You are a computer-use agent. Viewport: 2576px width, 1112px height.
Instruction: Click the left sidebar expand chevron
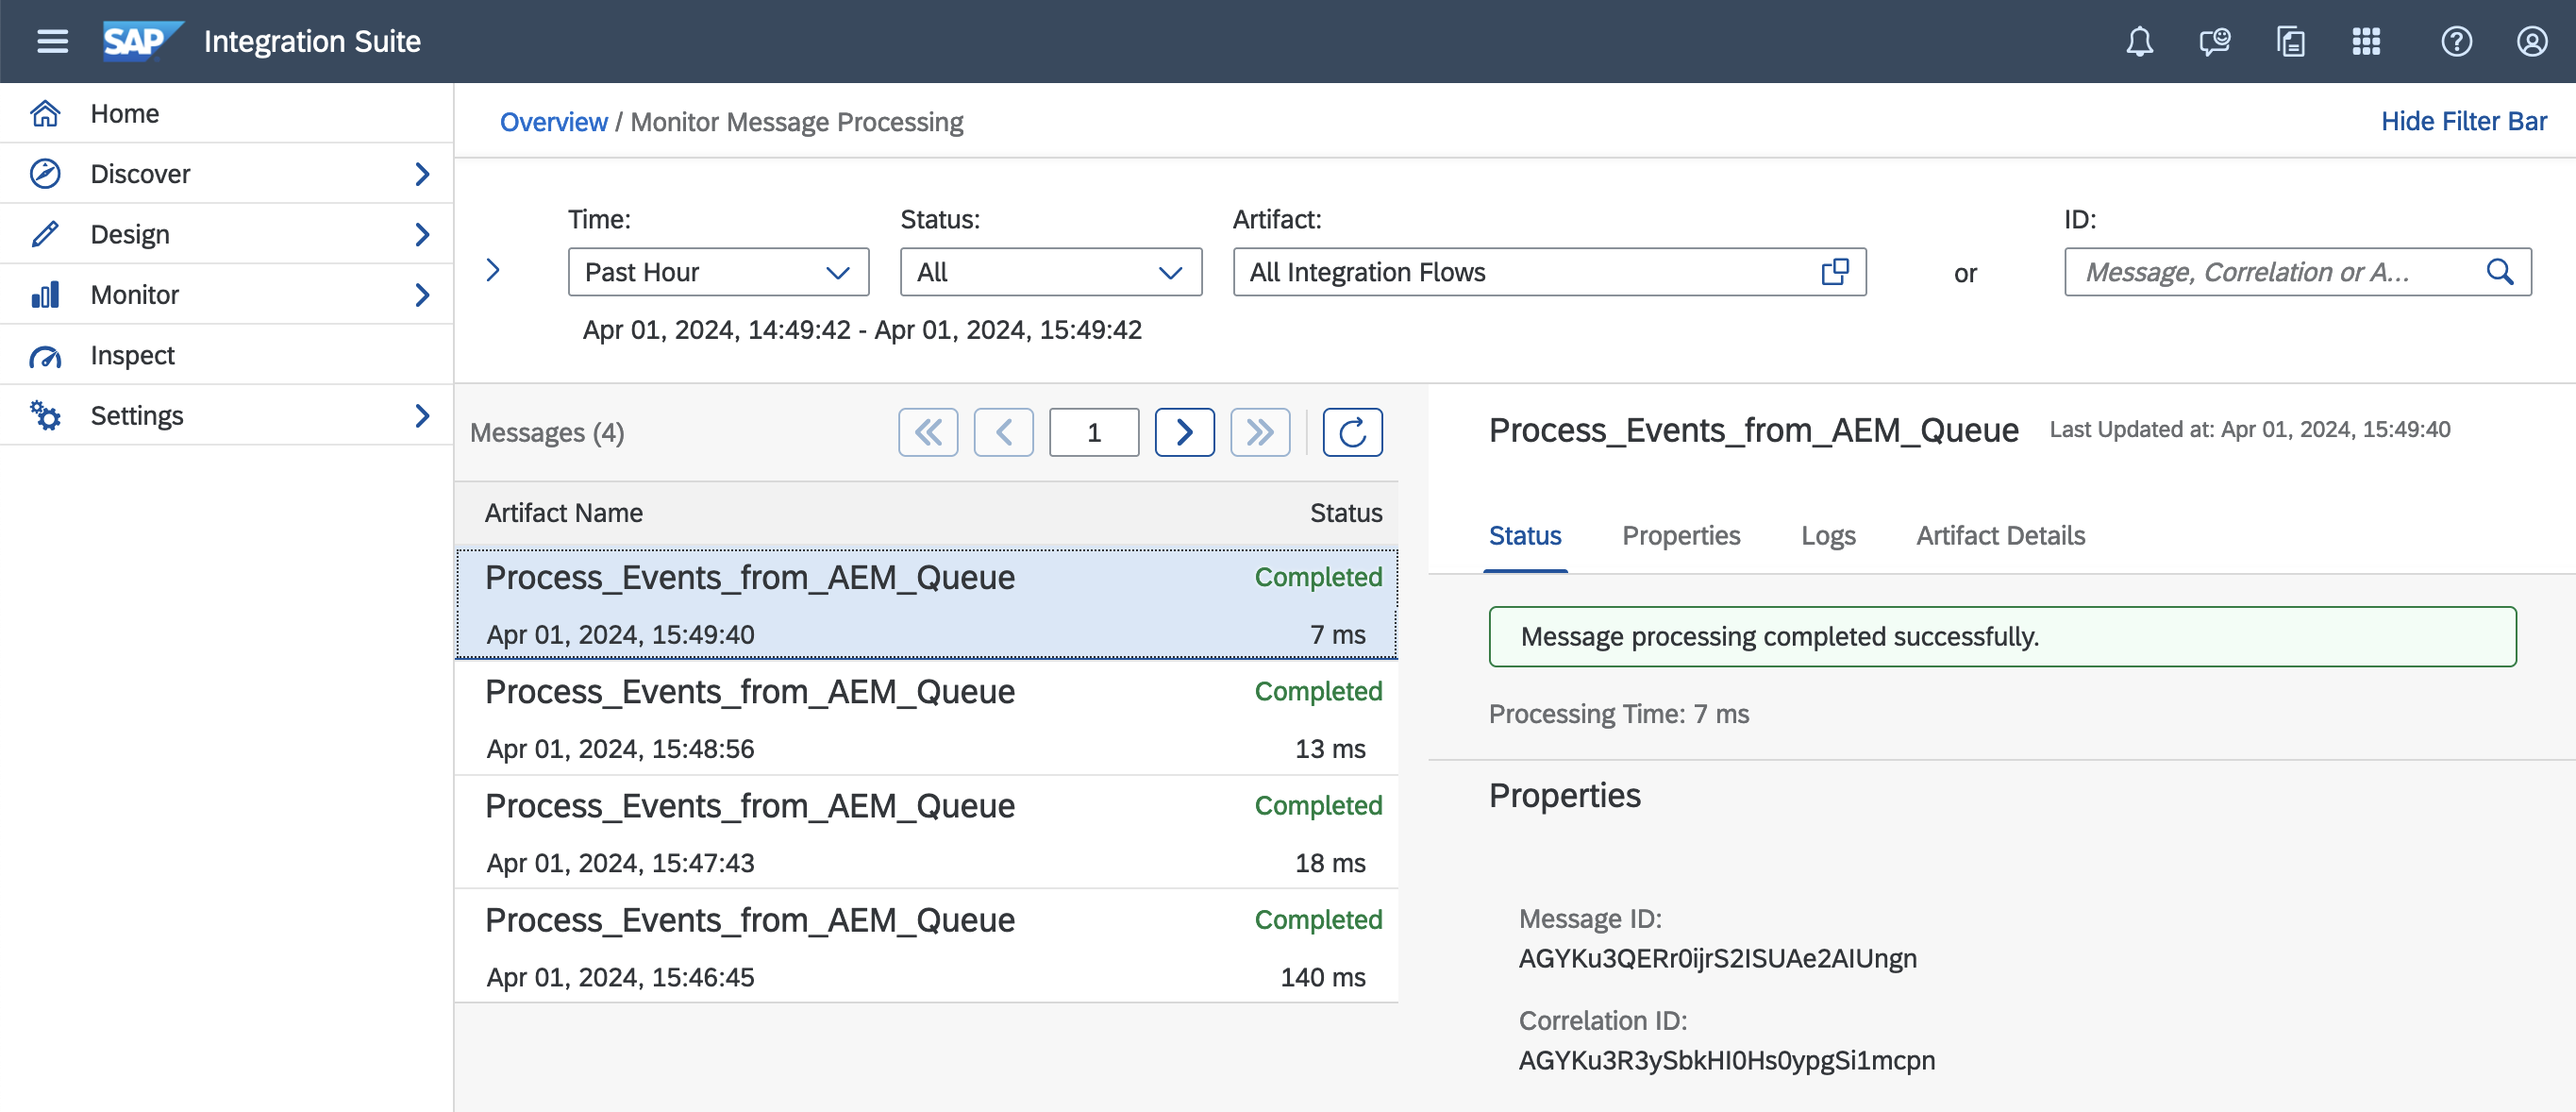click(x=492, y=269)
